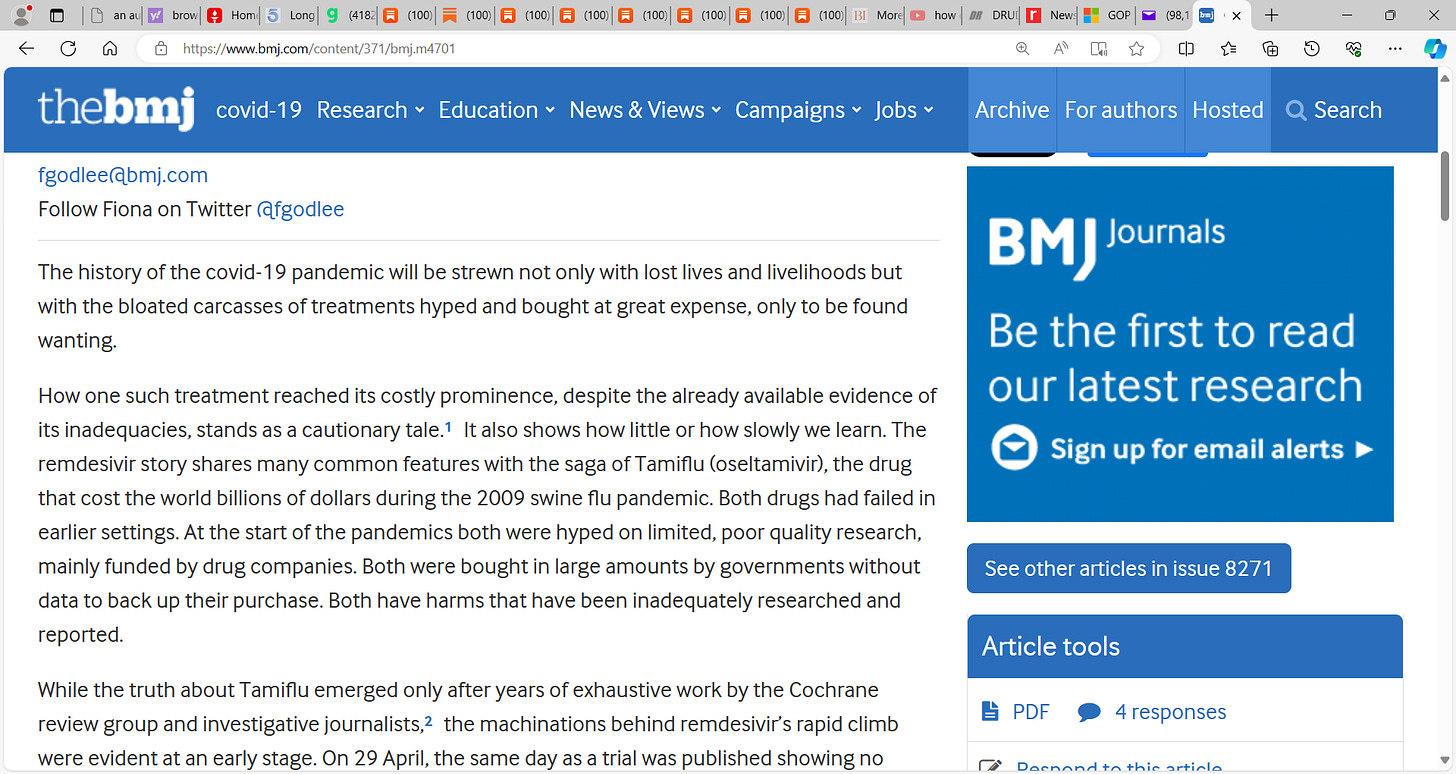Open the Settings and more ellipsis menu
This screenshot has width=1456, height=774.
1396,48
